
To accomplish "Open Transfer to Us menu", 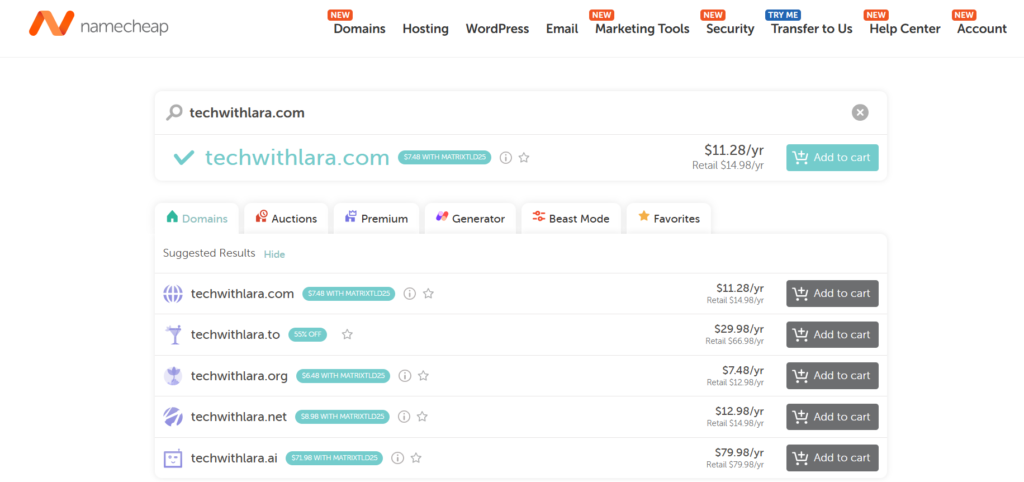I will pos(812,29).
